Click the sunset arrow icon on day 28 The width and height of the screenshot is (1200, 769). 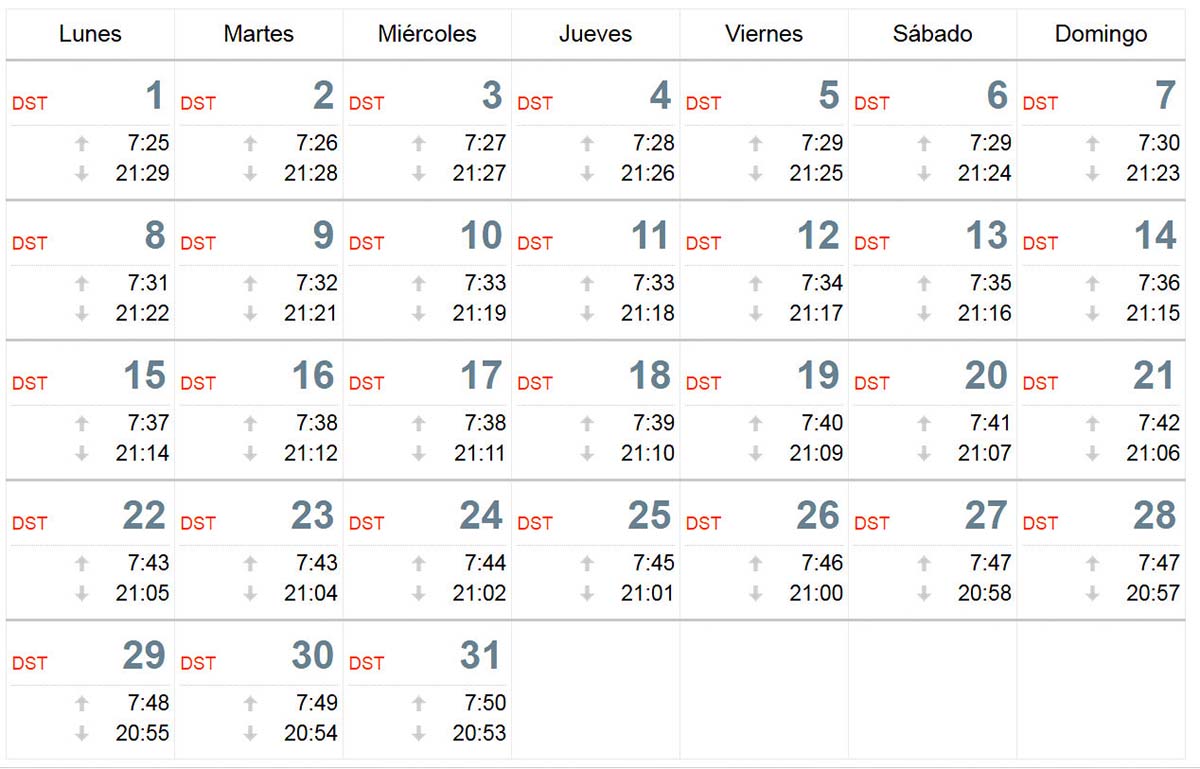click(x=1093, y=593)
